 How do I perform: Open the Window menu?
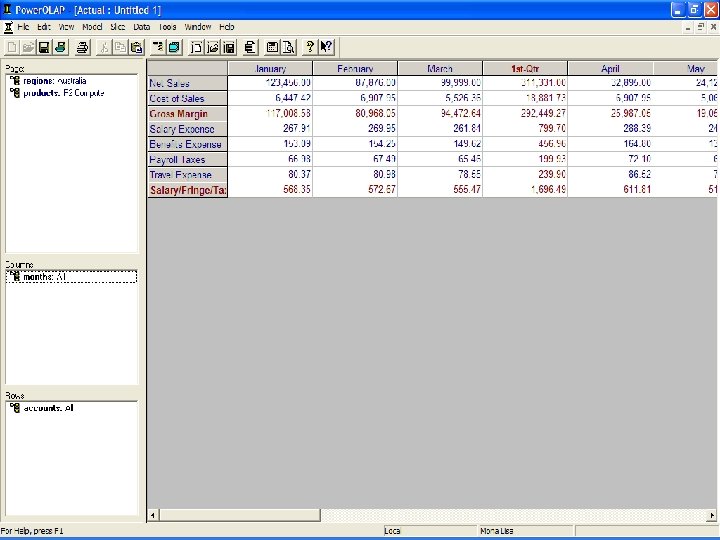[x=198, y=27]
